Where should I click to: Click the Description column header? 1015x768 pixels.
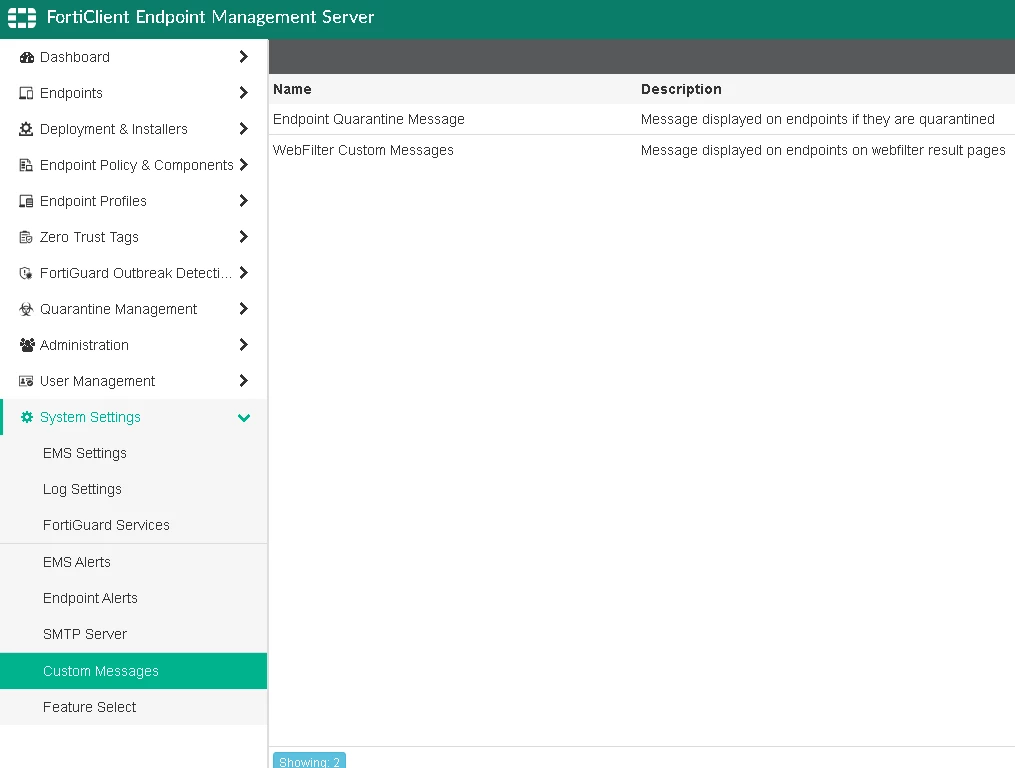[x=681, y=89]
